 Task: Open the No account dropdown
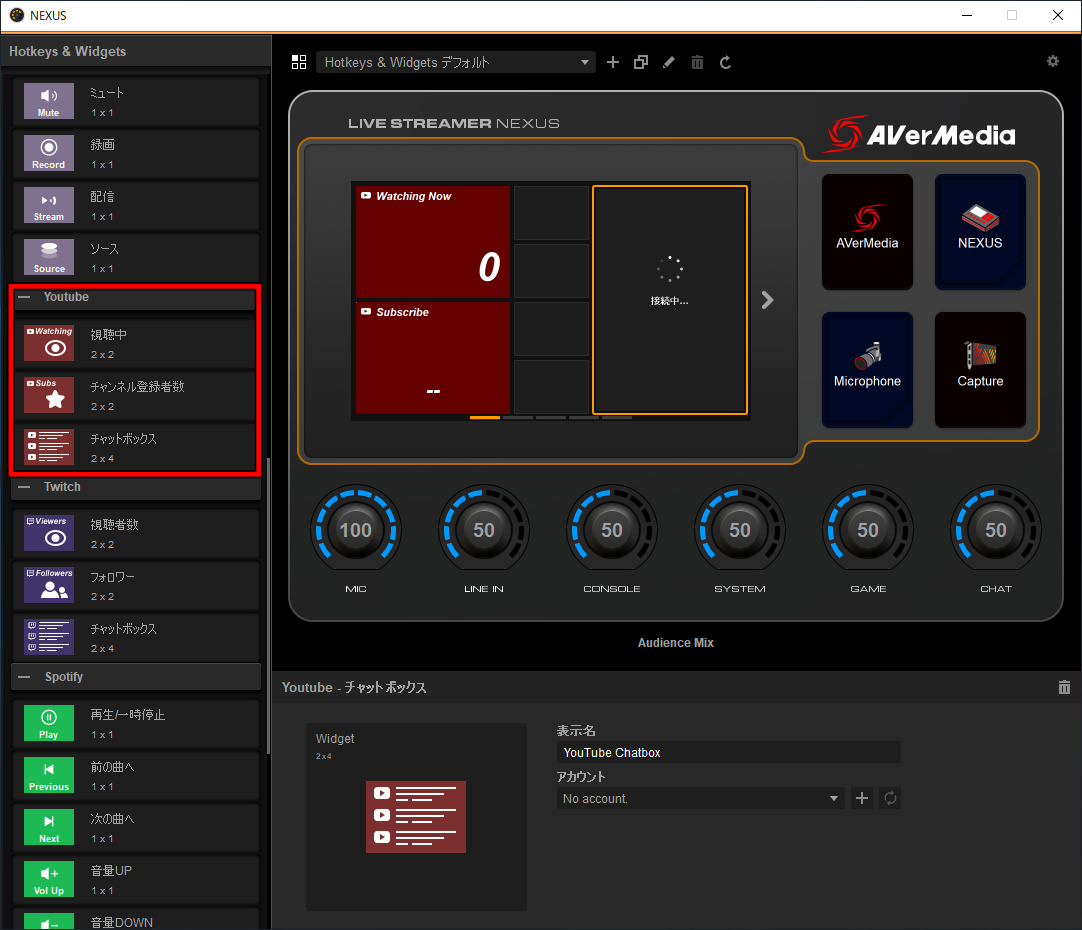pyautogui.click(x=700, y=798)
